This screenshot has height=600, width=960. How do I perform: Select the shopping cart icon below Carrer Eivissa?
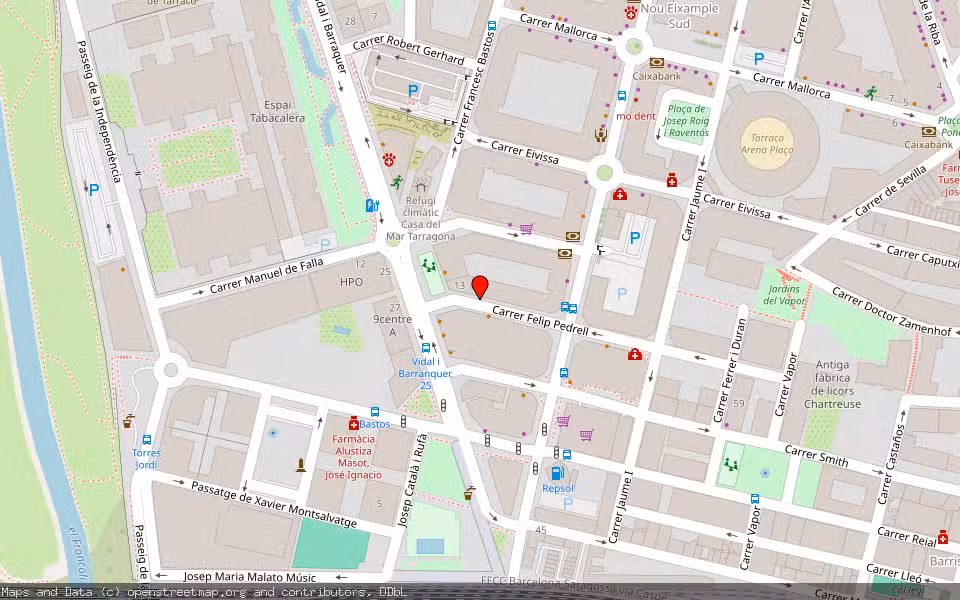[x=526, y=230]
